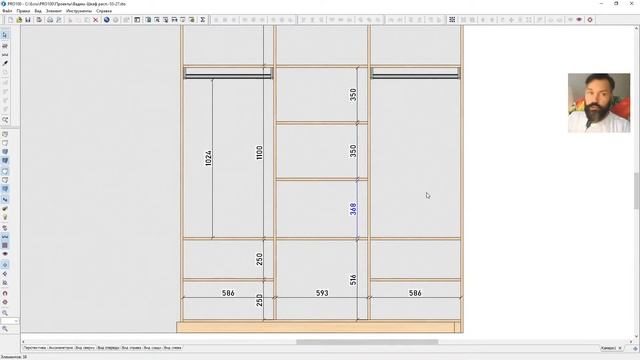Screen dimensions: 640x360
Task: Toggle contours display
Action: coord(5,171)
